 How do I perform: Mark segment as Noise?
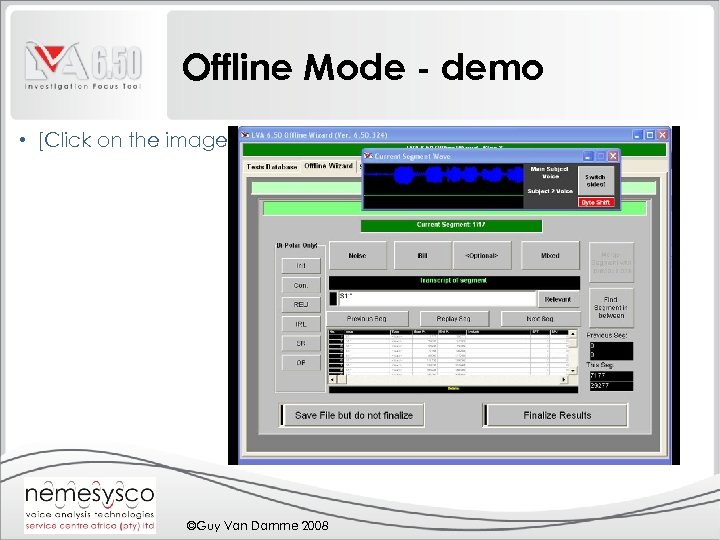pos(357,255)
